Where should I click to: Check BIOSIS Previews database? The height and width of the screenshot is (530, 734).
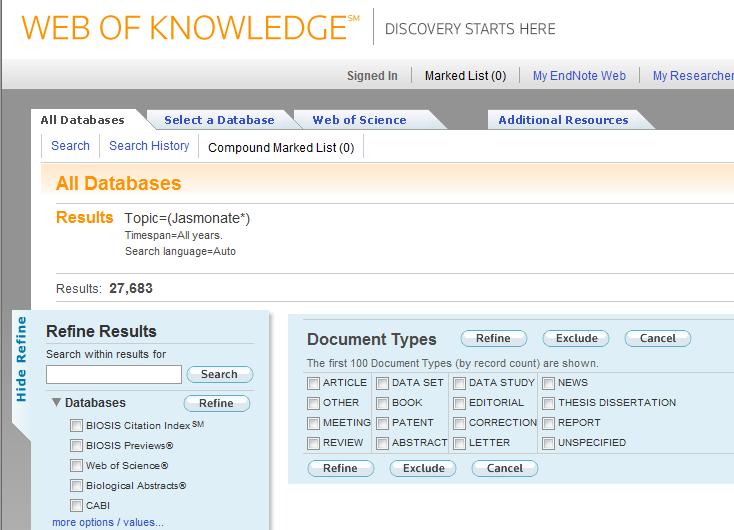[76, 445]
